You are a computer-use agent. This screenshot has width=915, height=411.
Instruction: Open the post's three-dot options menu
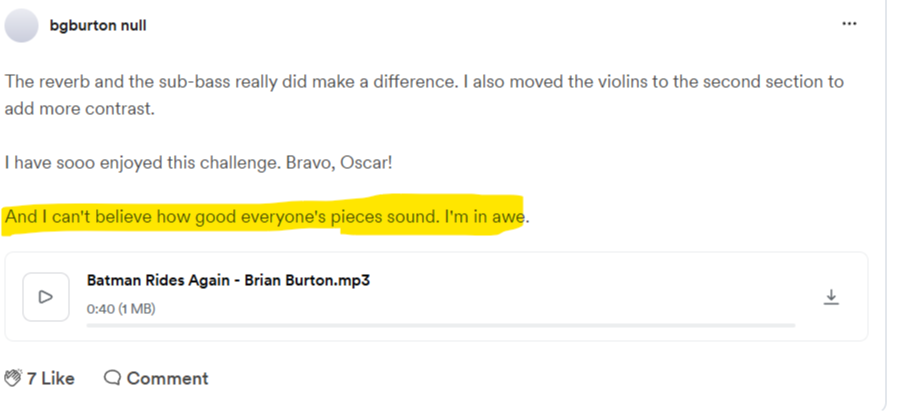850,23
